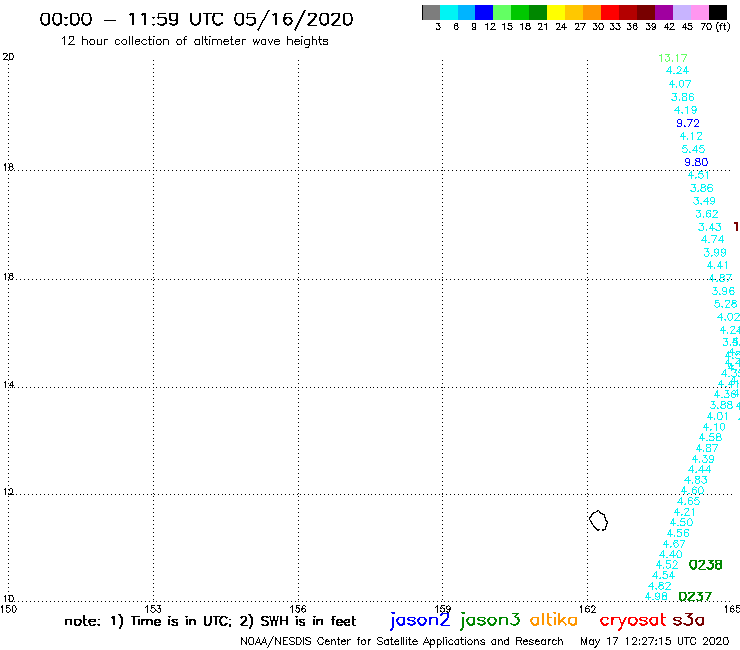Click the green wave height value 13.17
The height and width of the screenshot is (650, 740).
[673, 58]
